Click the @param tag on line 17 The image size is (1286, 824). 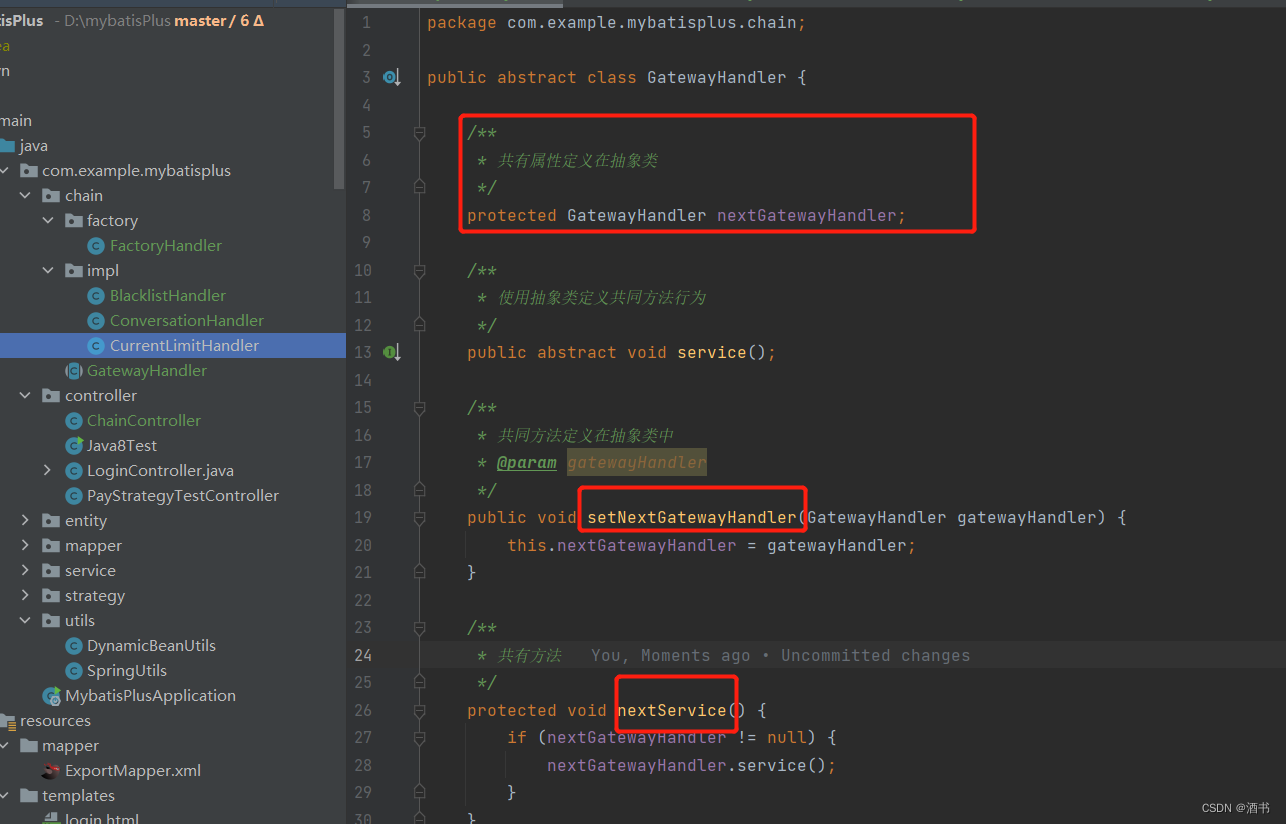point(527,462)
